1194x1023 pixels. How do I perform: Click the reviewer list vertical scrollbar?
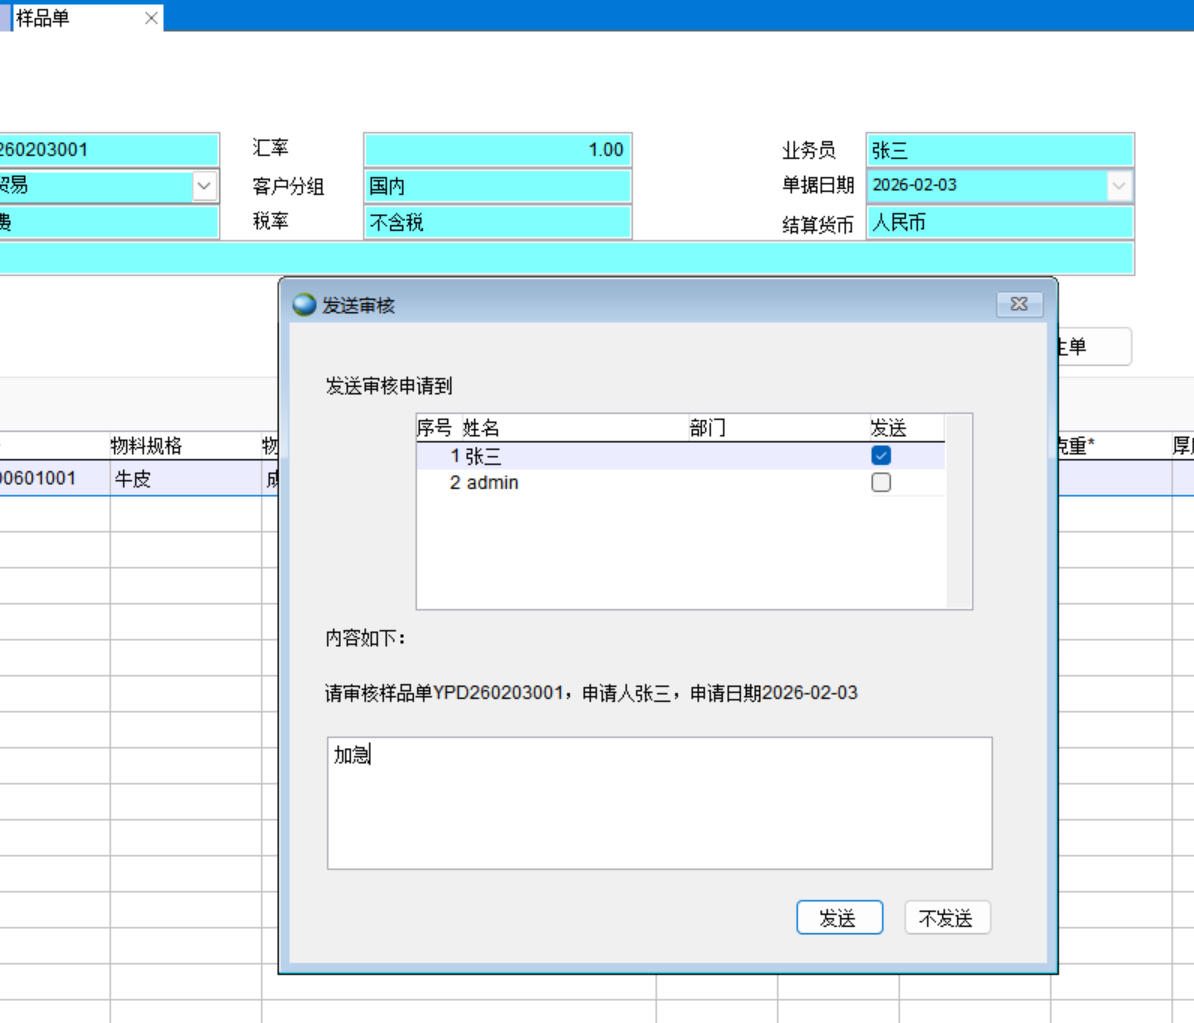click(x=958, y=511)
